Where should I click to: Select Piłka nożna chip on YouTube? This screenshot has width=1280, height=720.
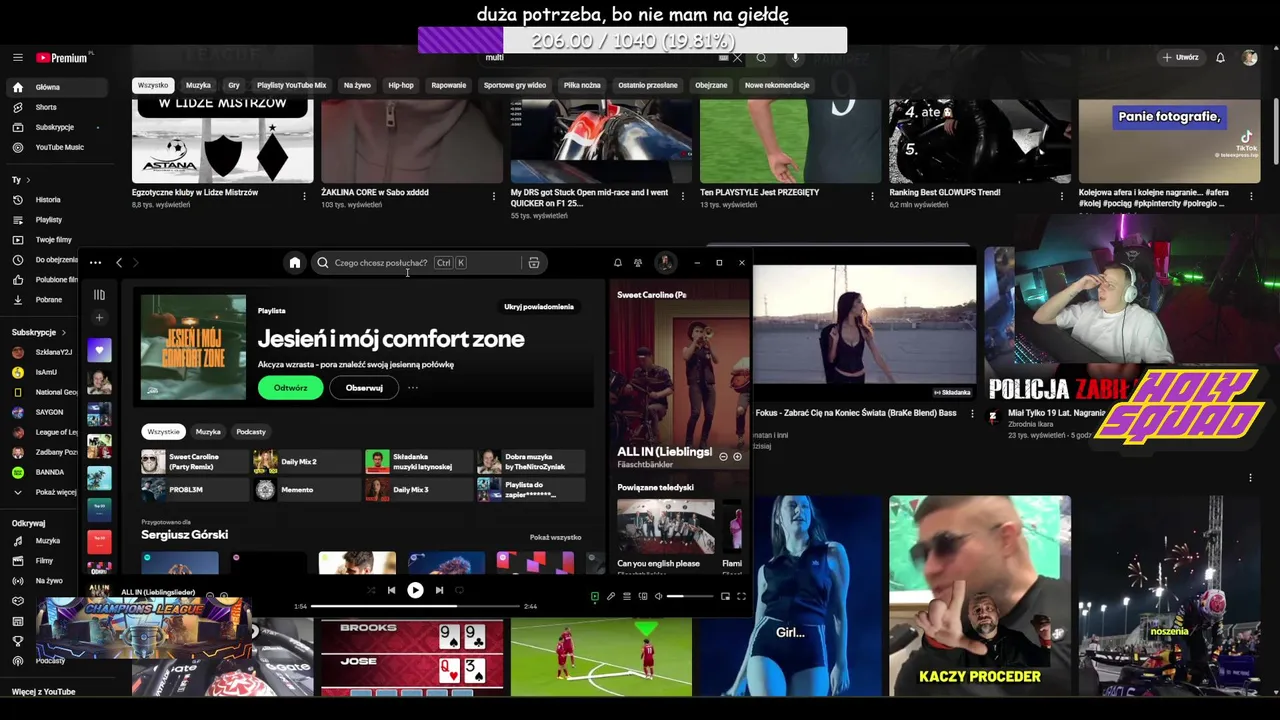point(582,85)
